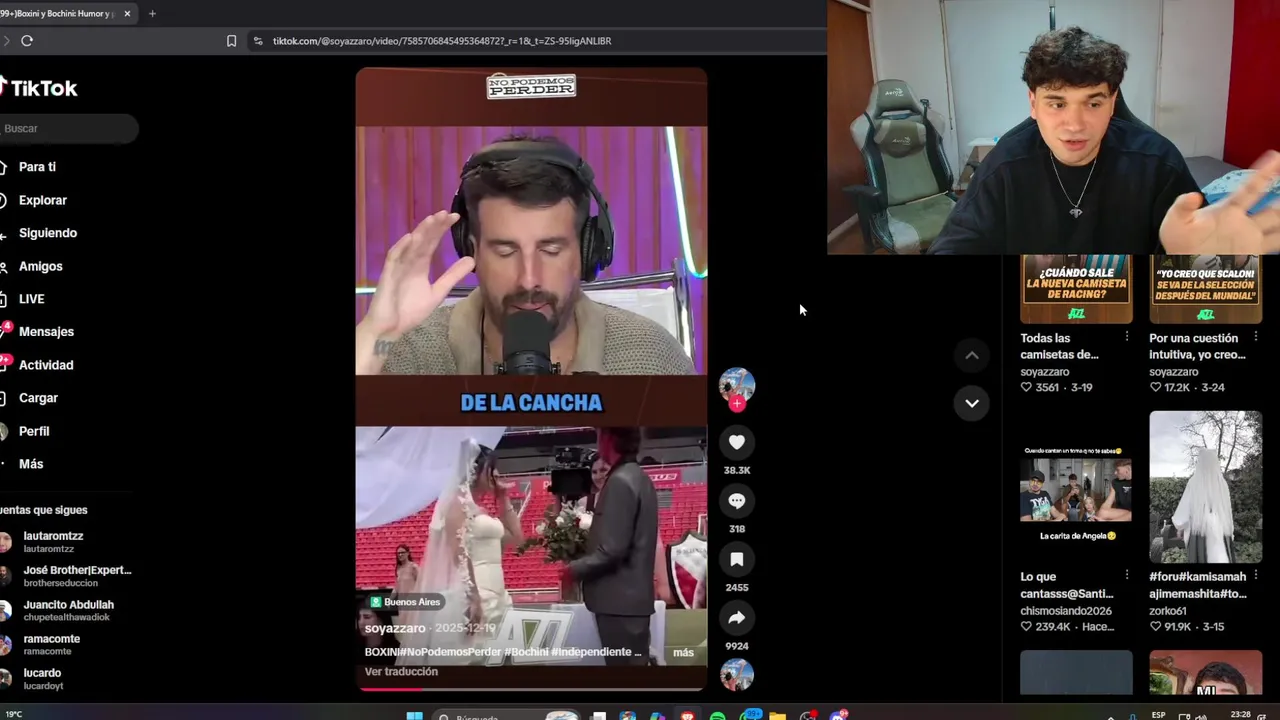Viewport: 1280px width, 720px height.
Task: Open options dots for 'Todas las camisetas de...'
Action: point(1127,338)
